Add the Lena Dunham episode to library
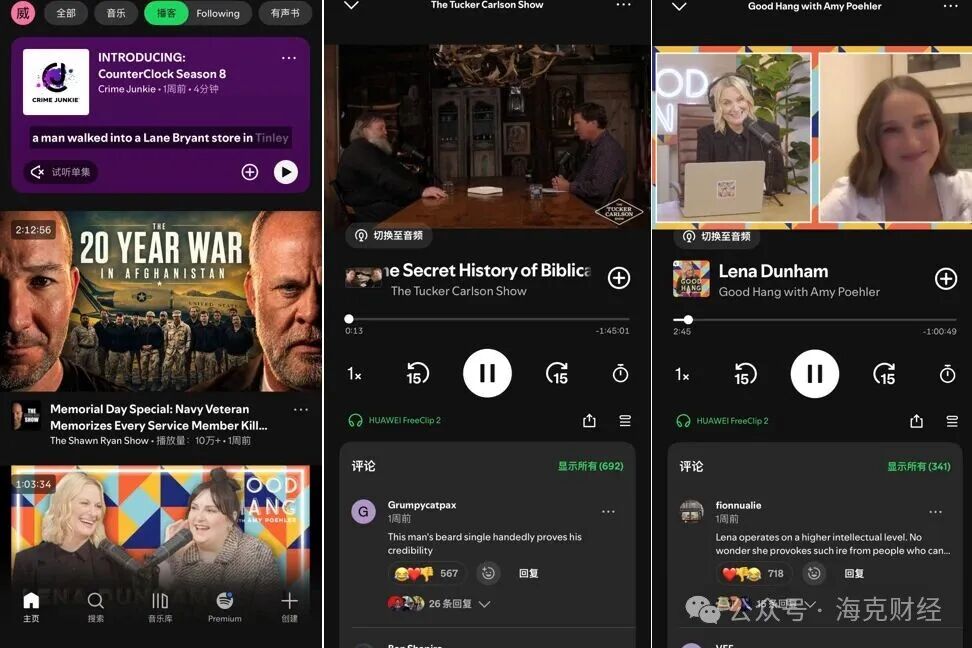Viewport: 972px width, 648px height. [946, 279]
